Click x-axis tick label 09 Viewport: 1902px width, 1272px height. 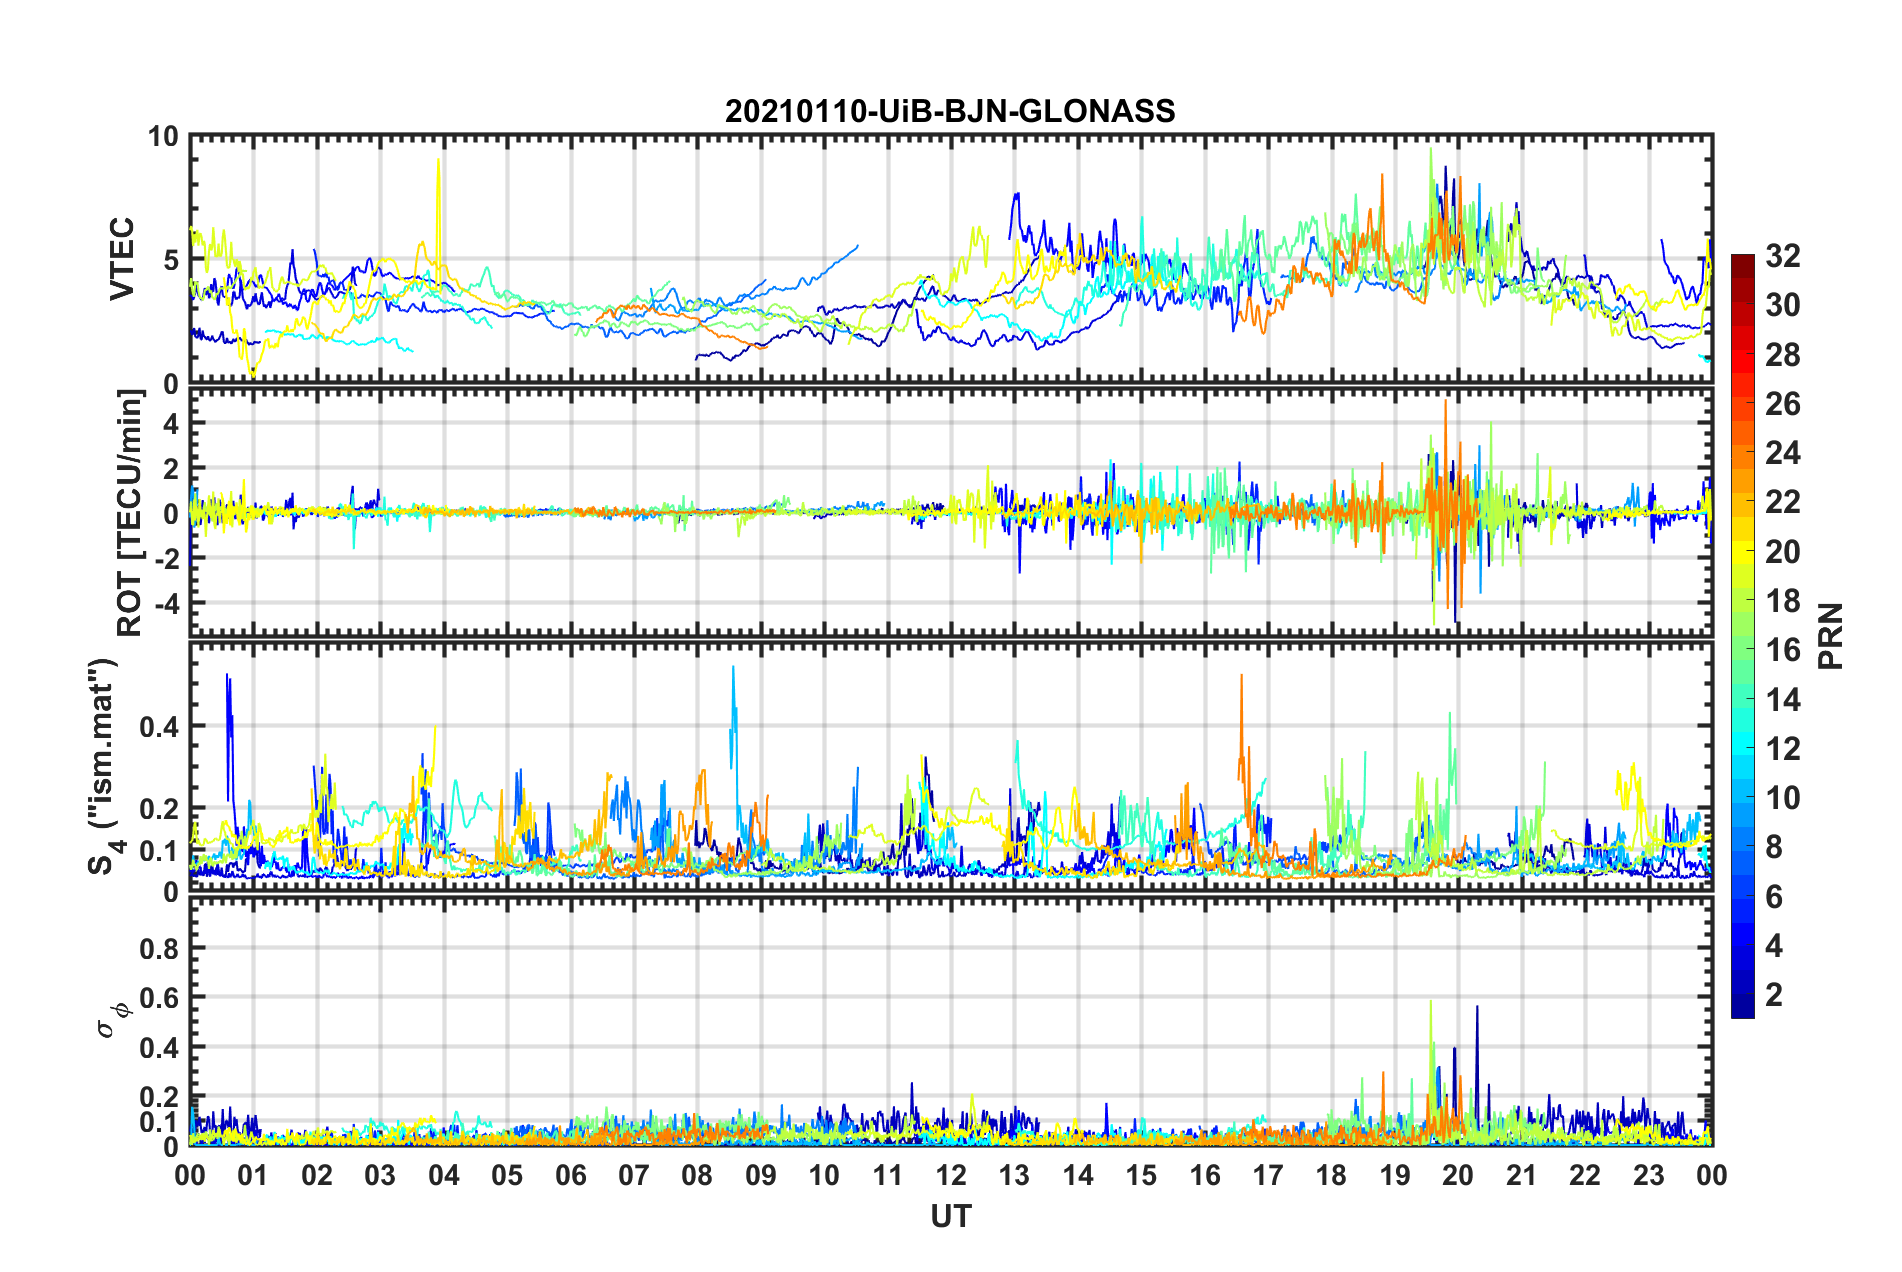760,1175
